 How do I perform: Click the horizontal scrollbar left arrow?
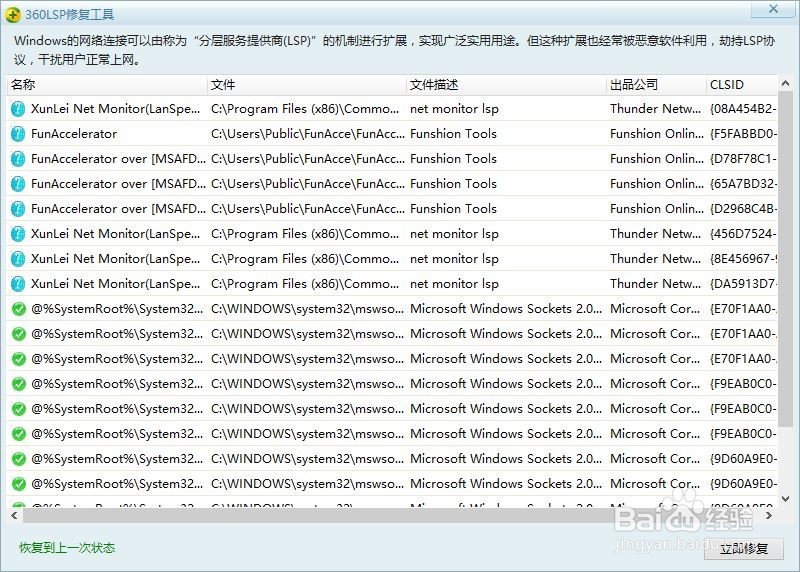(x=14, y=516)
